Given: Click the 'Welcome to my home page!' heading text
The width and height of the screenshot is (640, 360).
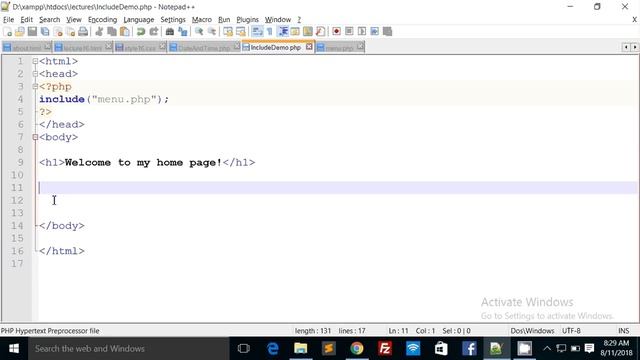Looking at the screenshot, I should pyautogui.click(x=143, y=162).
